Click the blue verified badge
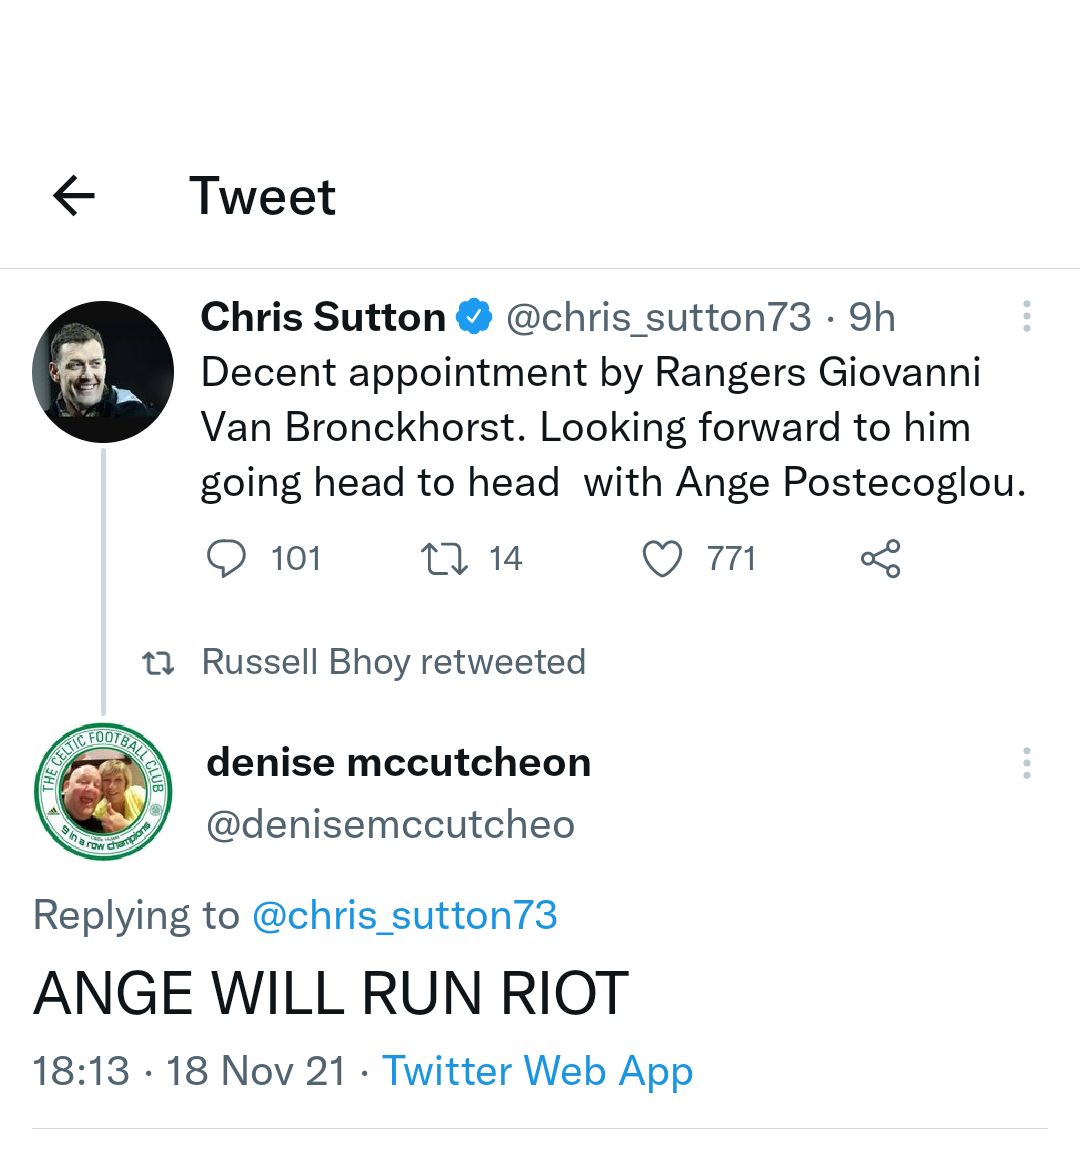The width and height of the screenshot is (1080, 1154). coord(474,317)
